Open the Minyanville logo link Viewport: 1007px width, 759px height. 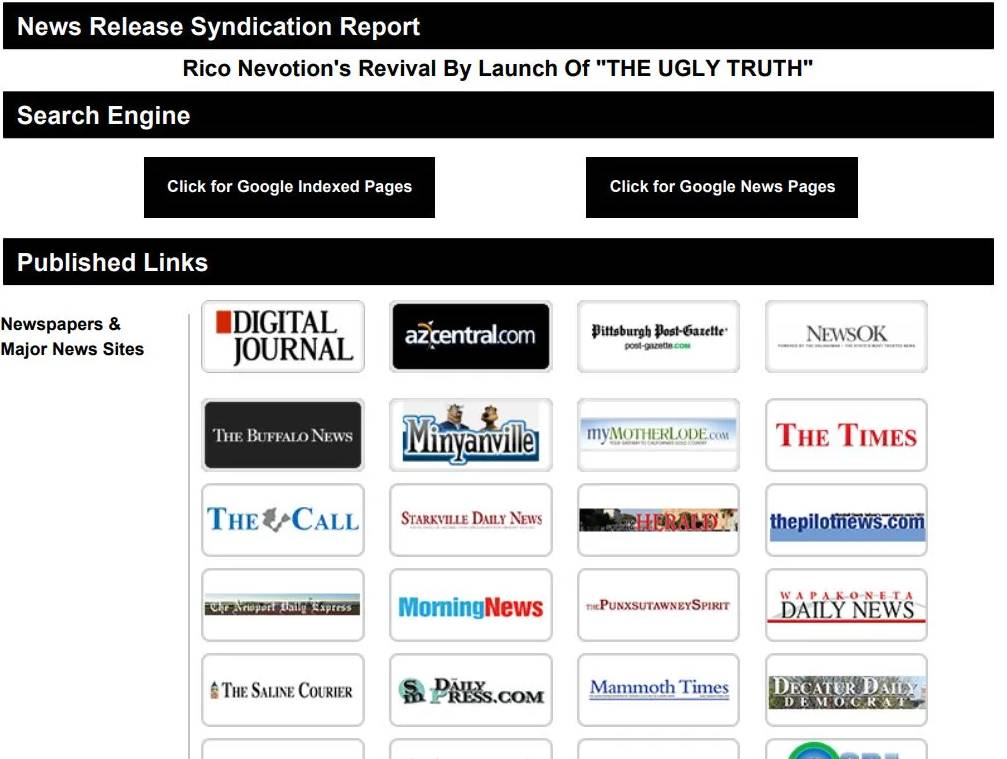[470, 435]
